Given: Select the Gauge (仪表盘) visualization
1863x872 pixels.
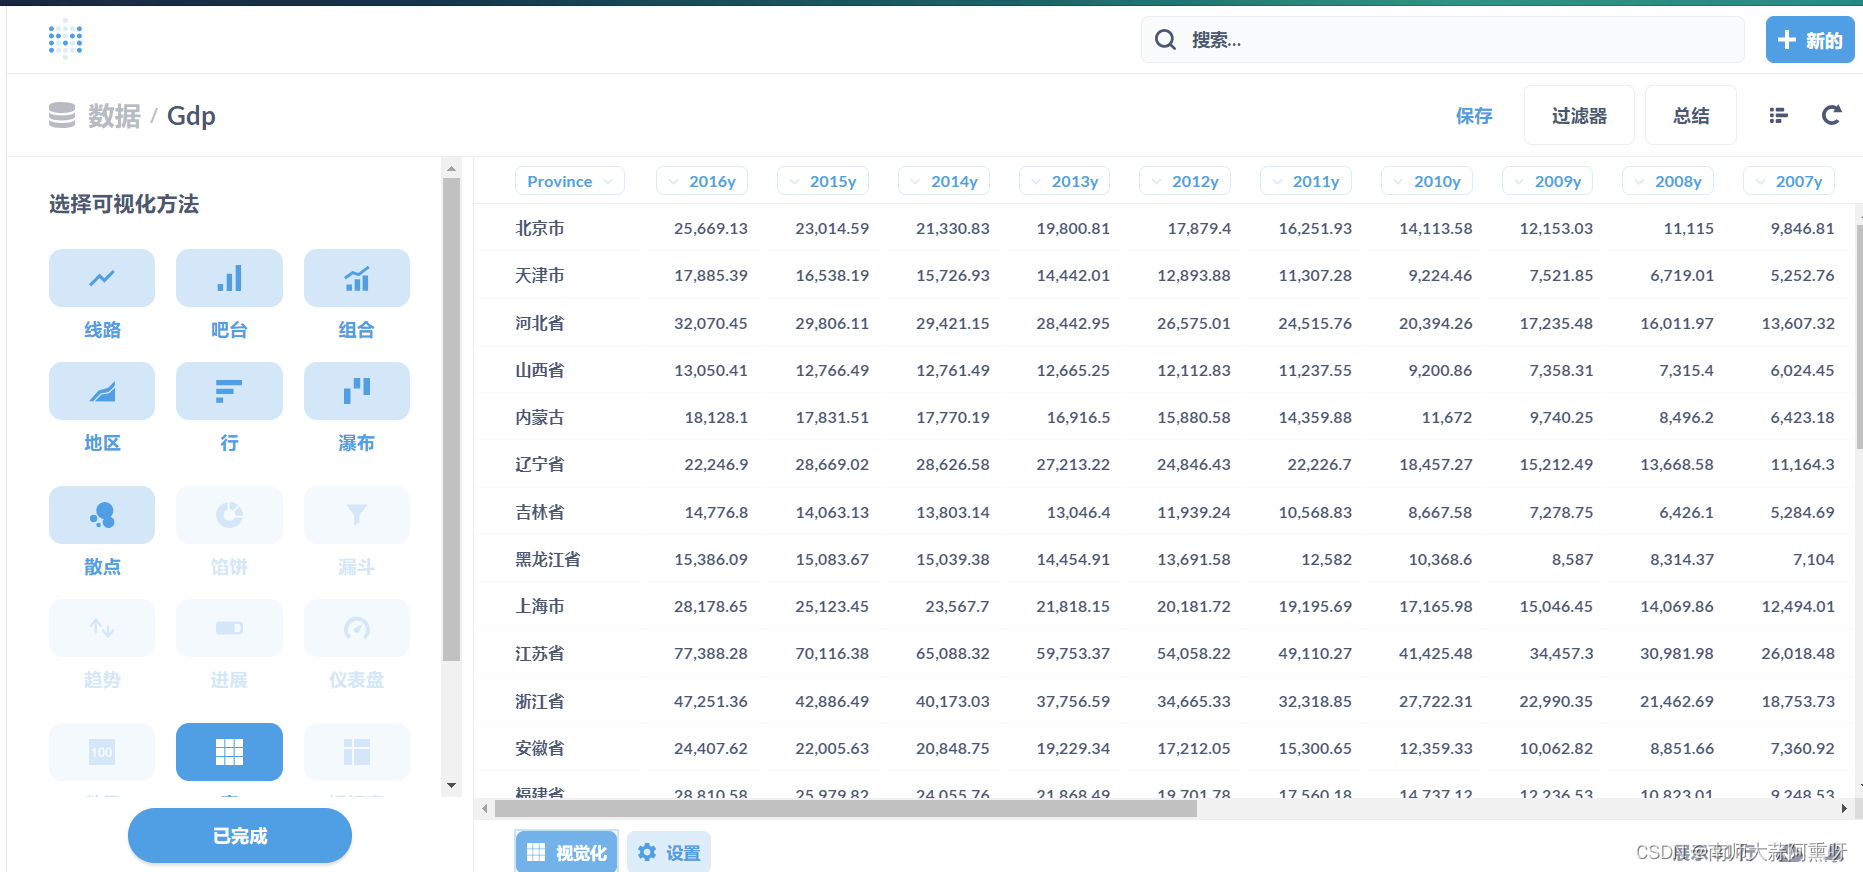Looking at the screenshot, I should [x=357, y=628].
